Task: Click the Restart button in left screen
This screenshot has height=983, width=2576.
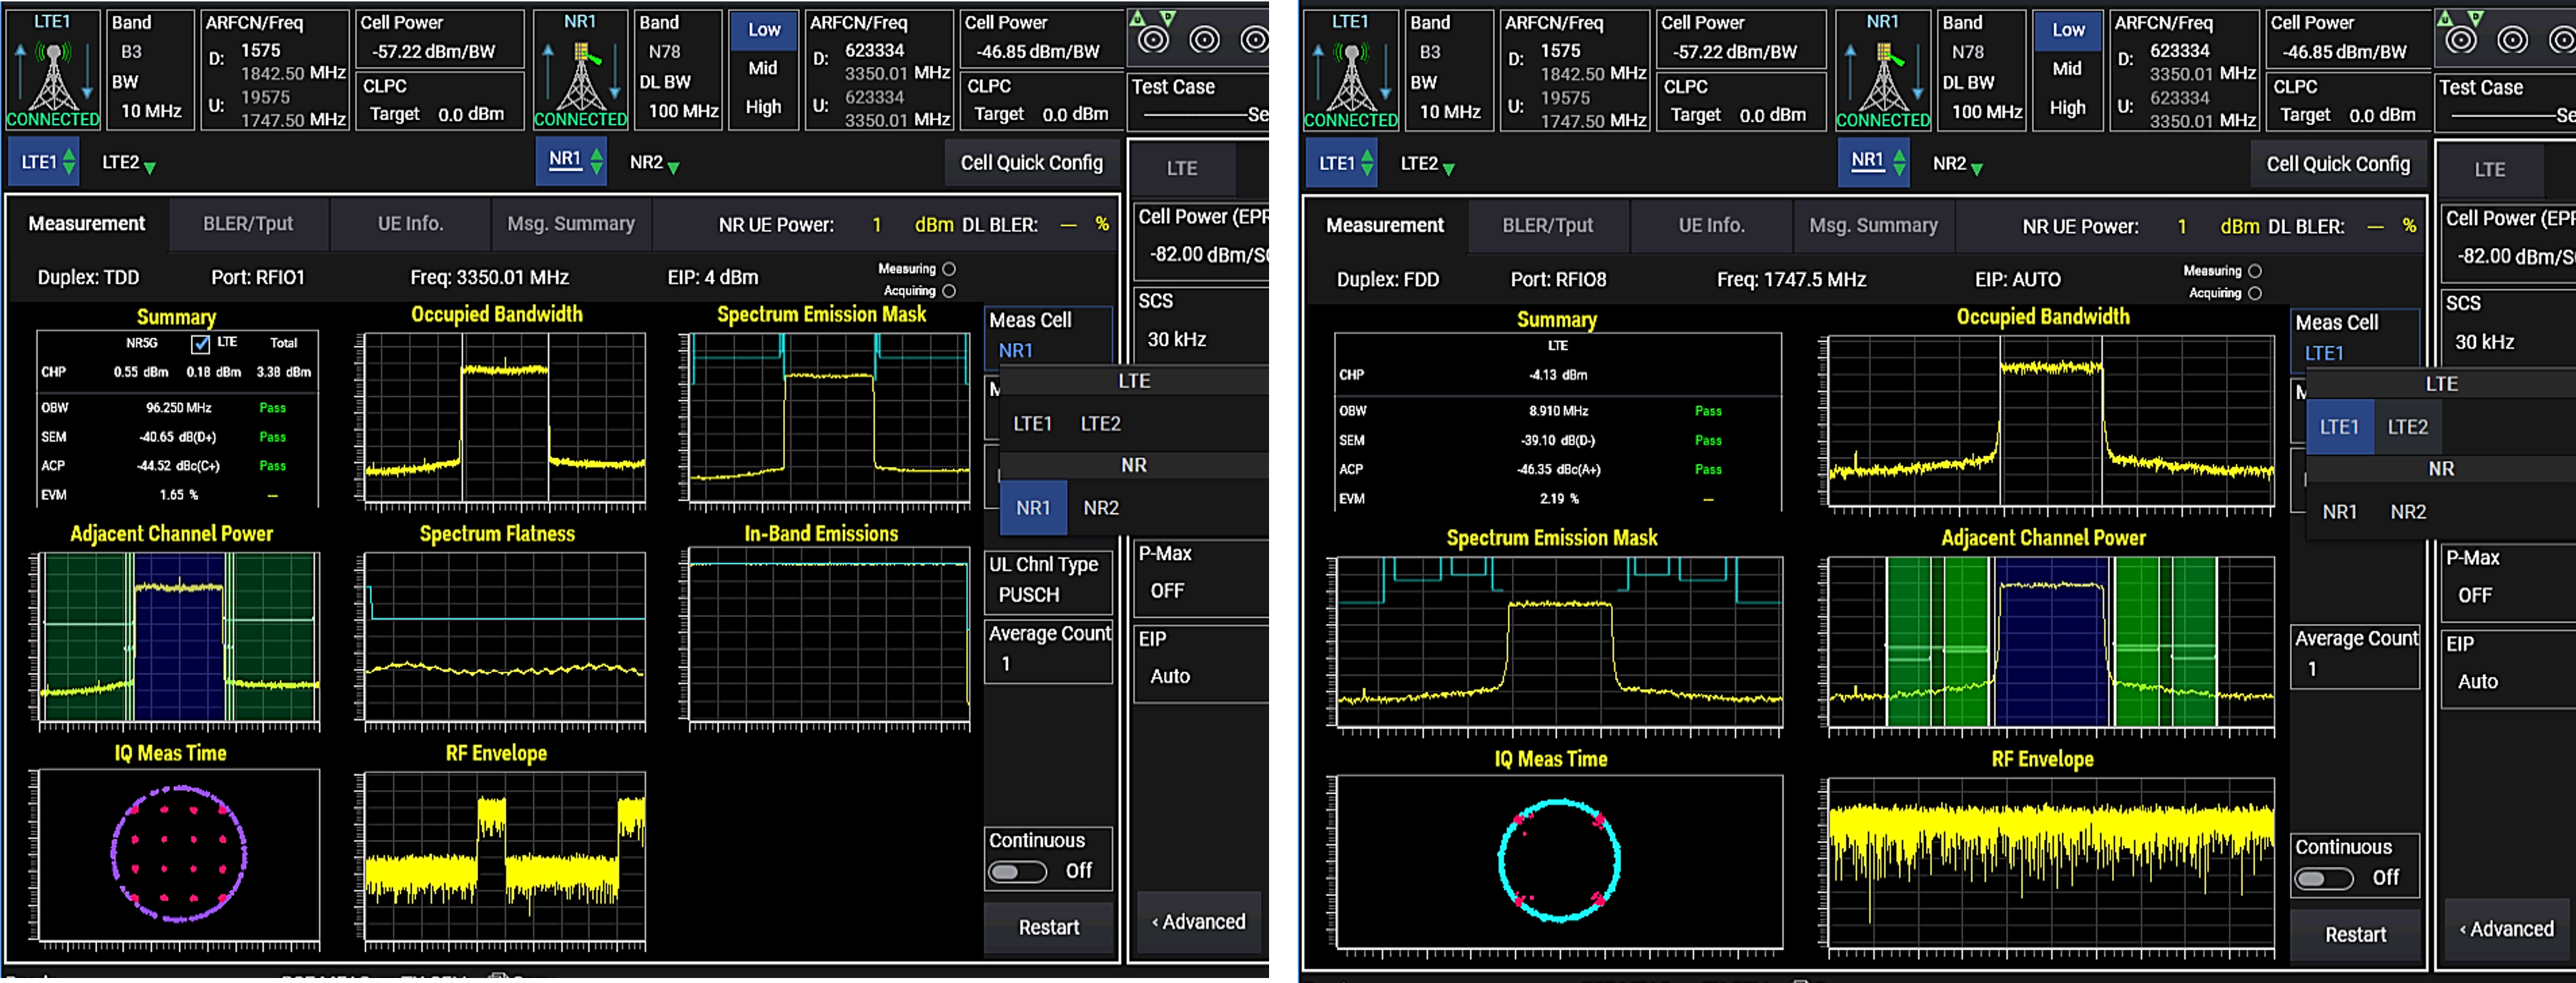Action: [1048, 928]
